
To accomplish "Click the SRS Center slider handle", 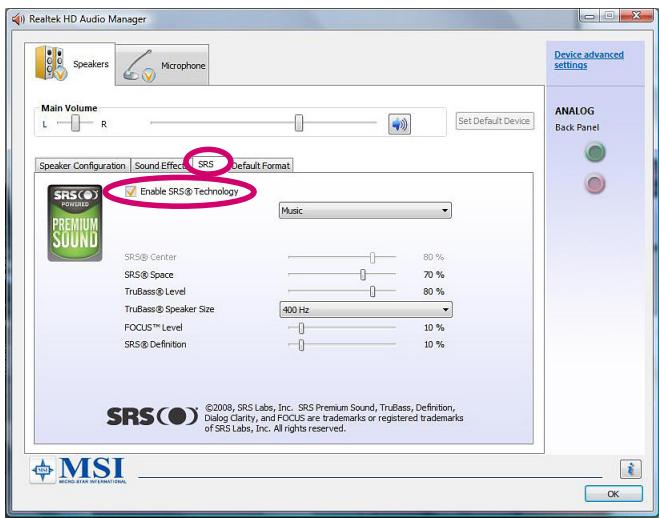I will pos(372,258).
